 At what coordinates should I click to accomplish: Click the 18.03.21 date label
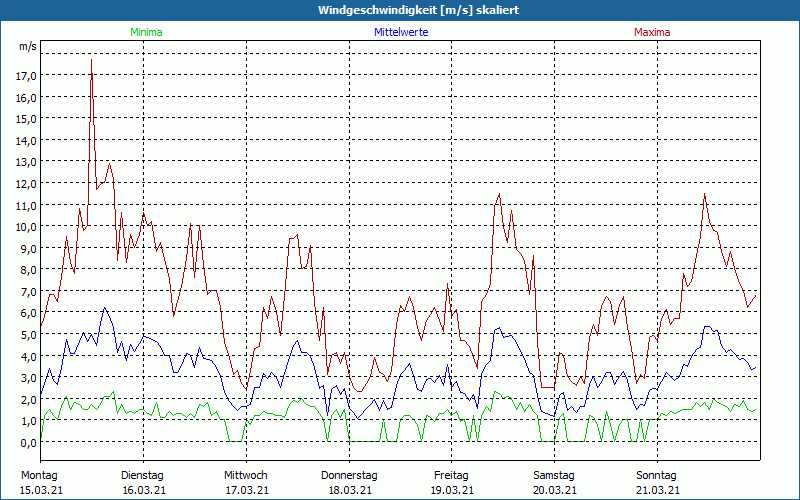coord(349,490)
